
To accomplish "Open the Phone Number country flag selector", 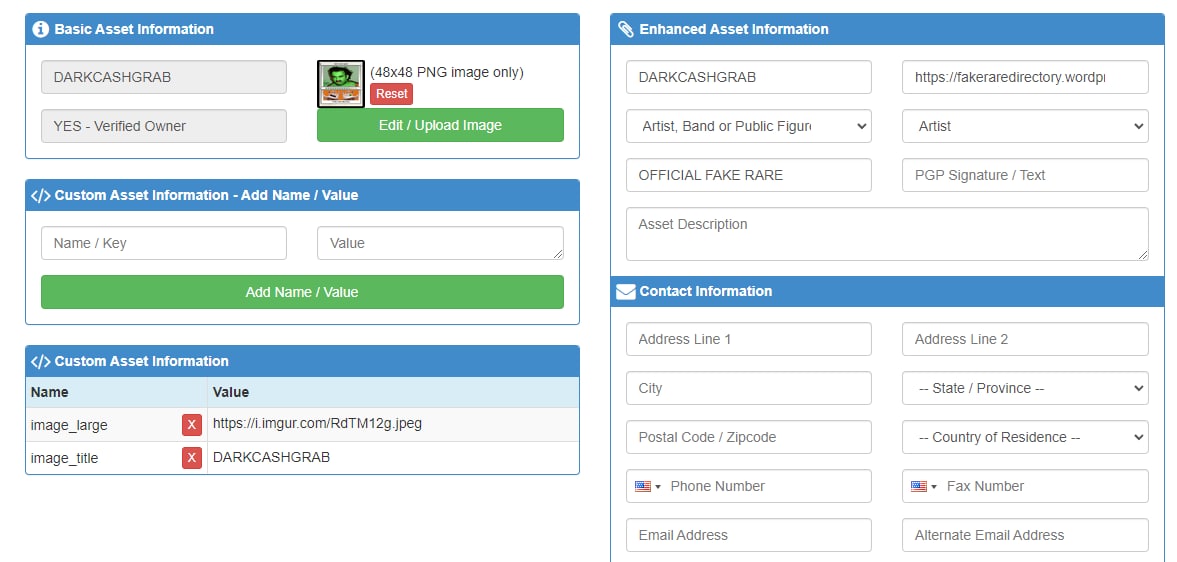I will tap(648, 486).
